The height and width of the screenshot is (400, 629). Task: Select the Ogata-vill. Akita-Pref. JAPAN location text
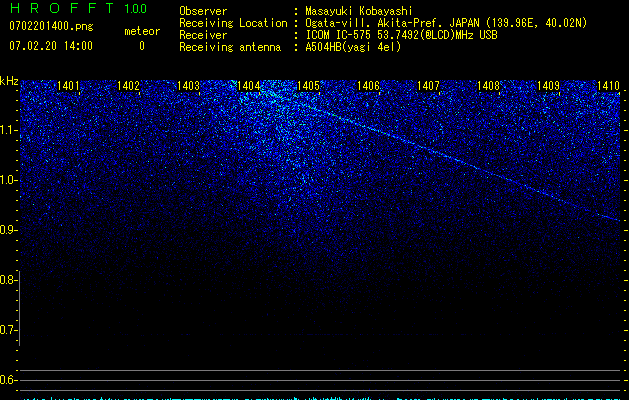(x=446, y=23)
